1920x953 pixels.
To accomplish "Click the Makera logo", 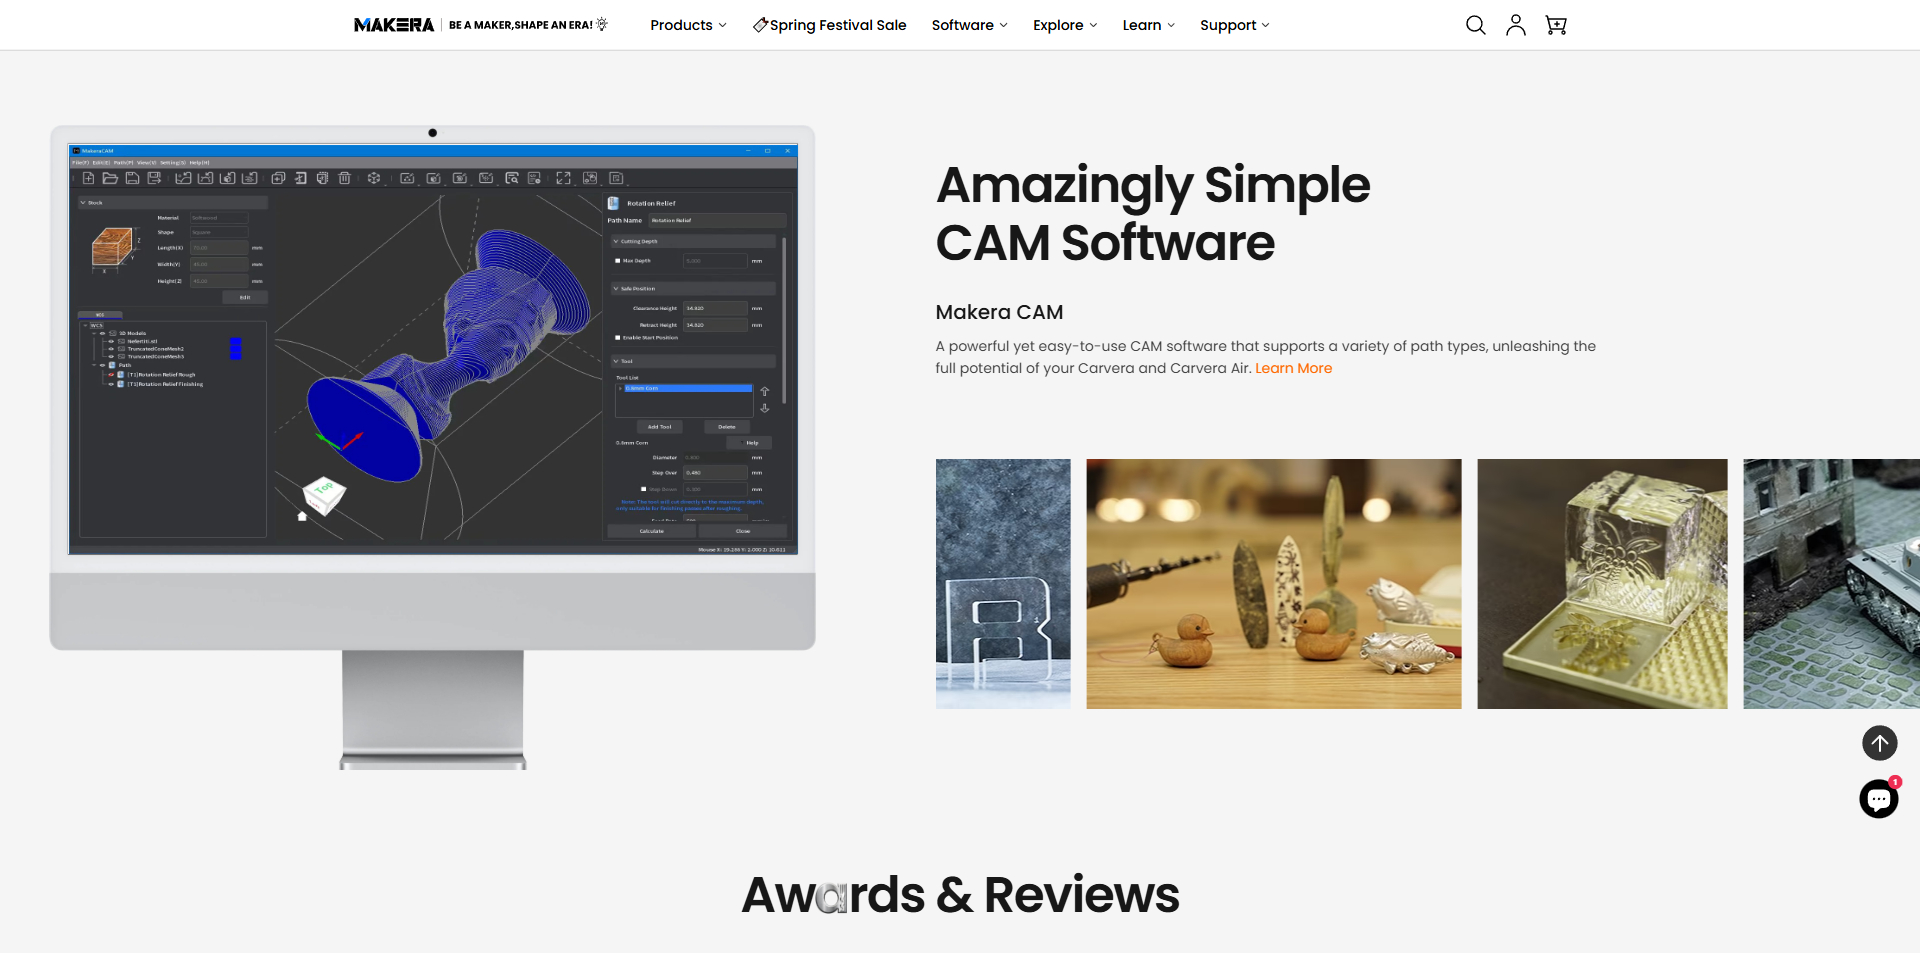I will [x=394, y=25].
